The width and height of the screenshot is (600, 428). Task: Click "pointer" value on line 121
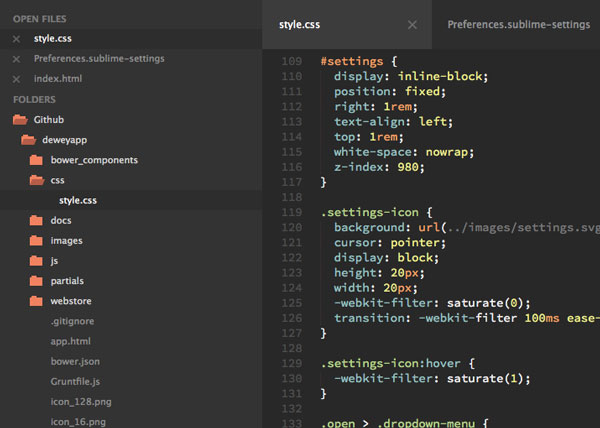415,243
